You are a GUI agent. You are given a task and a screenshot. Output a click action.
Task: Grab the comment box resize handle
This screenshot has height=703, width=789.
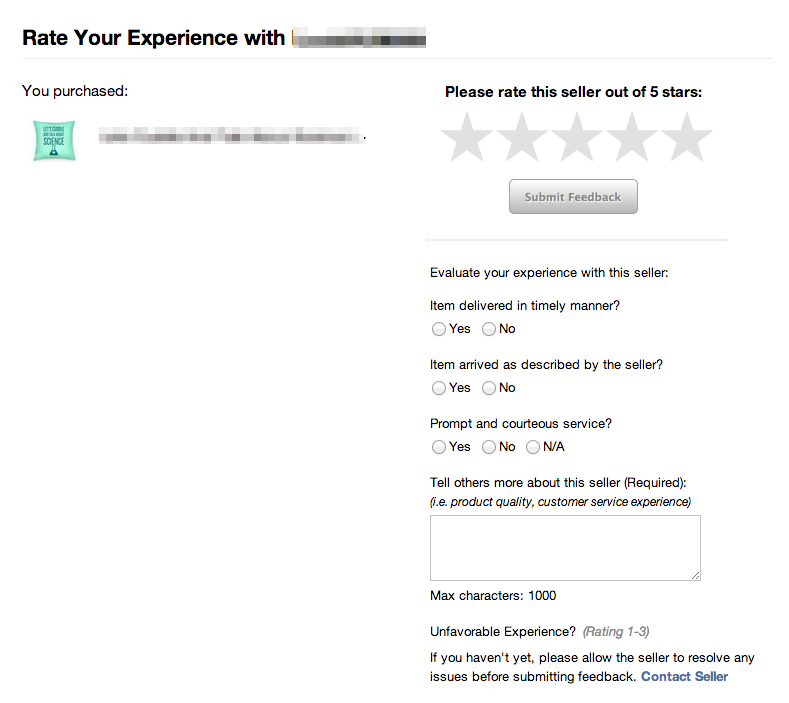click(695, 576)
